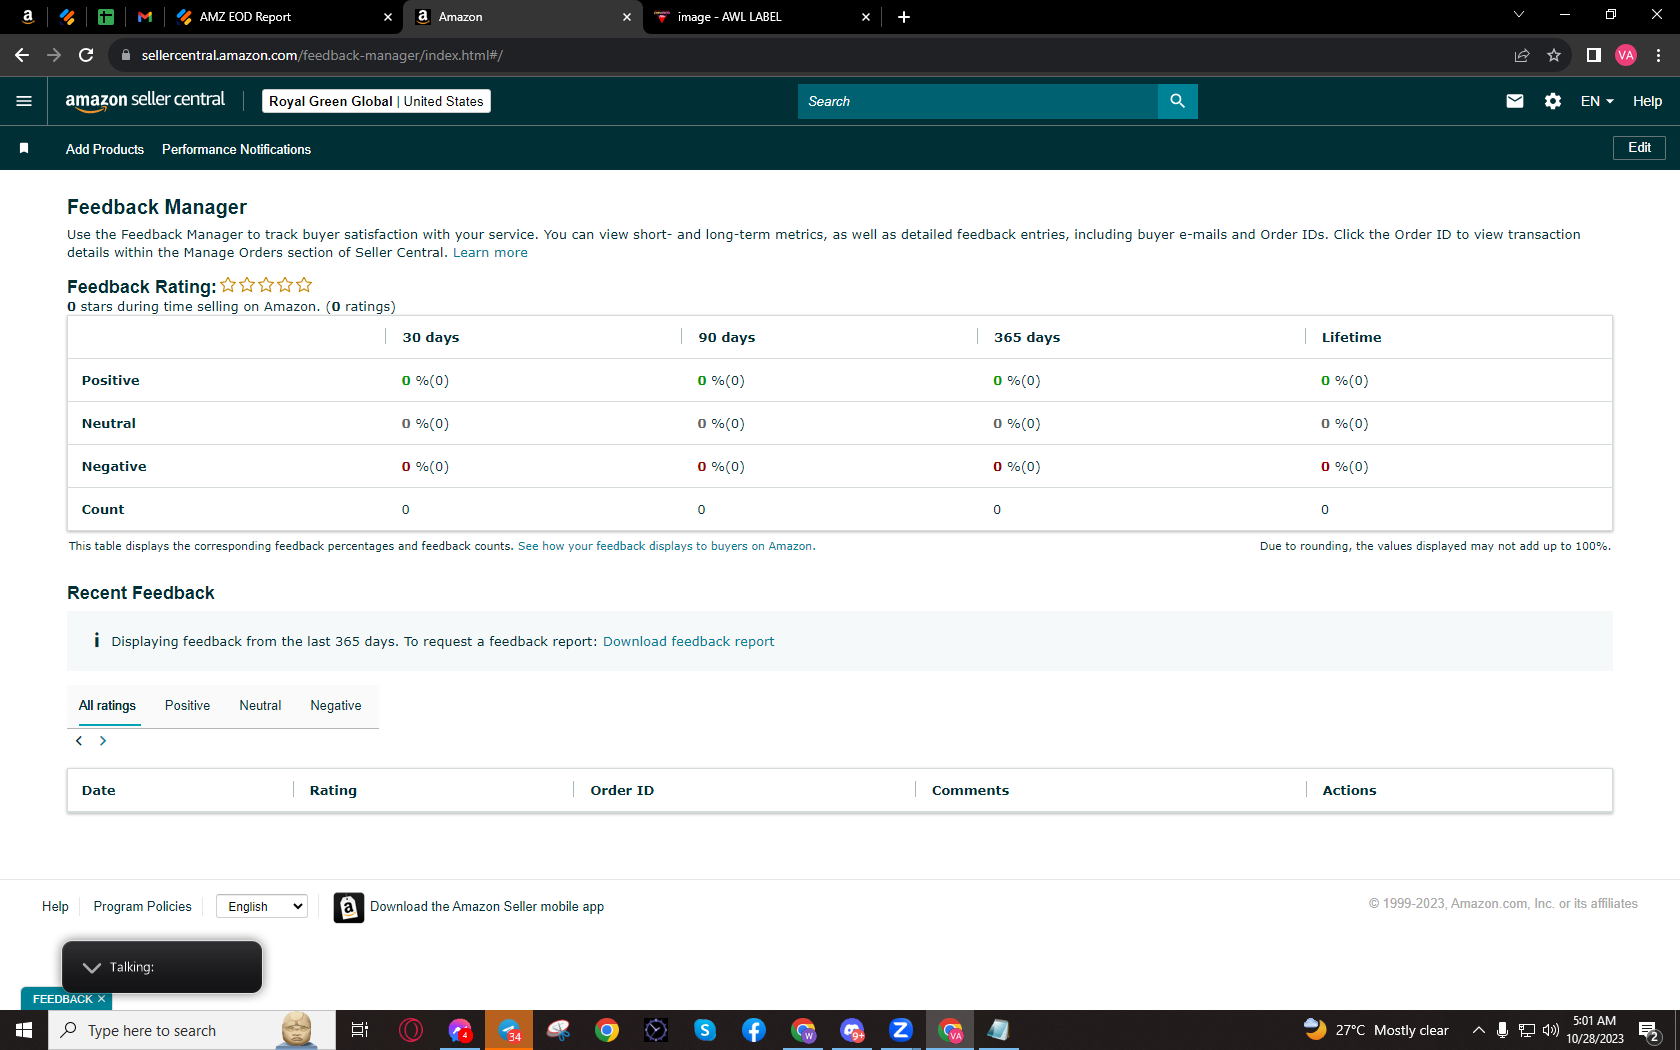The image size is (1680, 1050).
Task: Open Zoom from the taskbar
Action: click(x=901, y=1030)
